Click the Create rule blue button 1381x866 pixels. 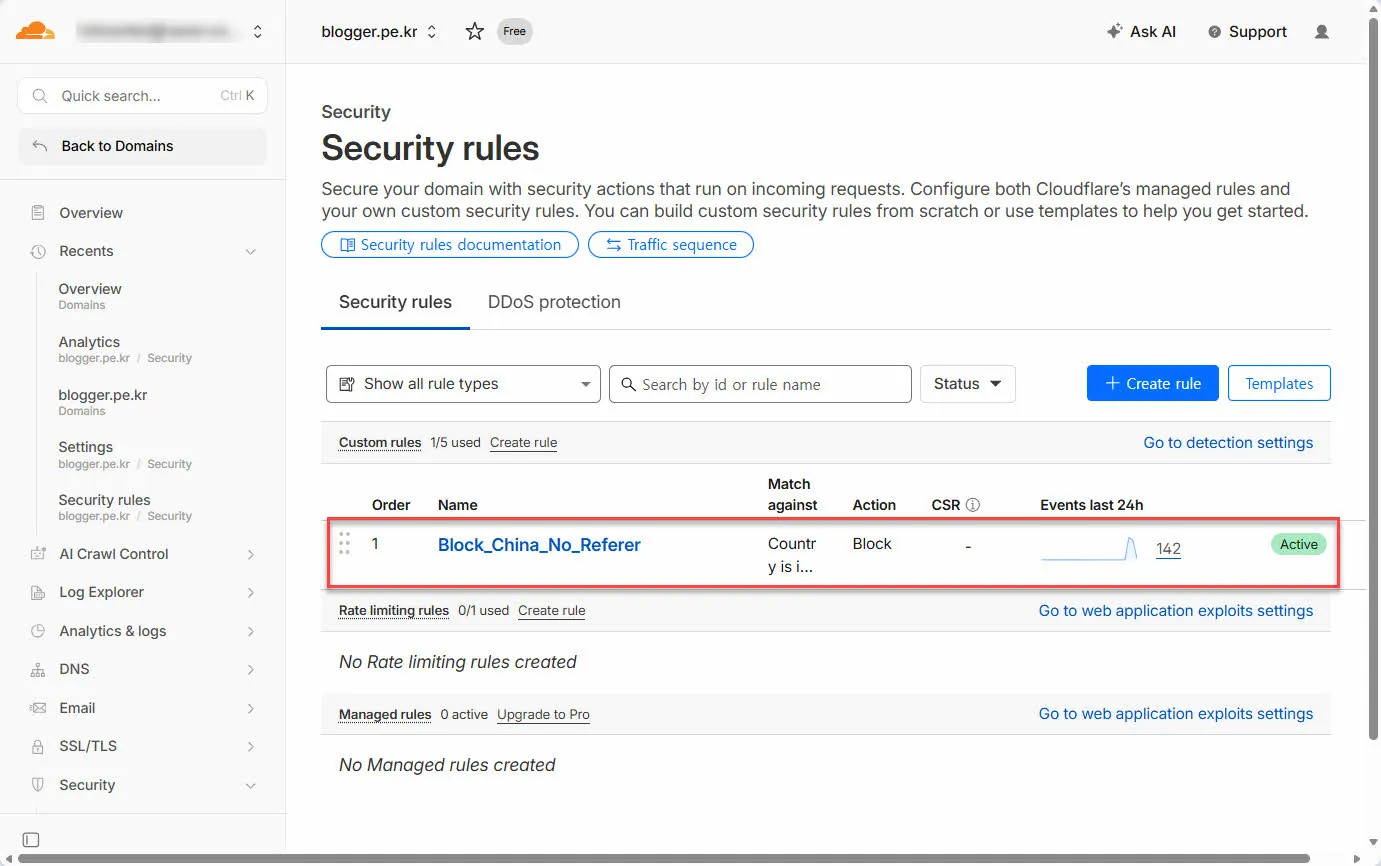(1153, 384)
